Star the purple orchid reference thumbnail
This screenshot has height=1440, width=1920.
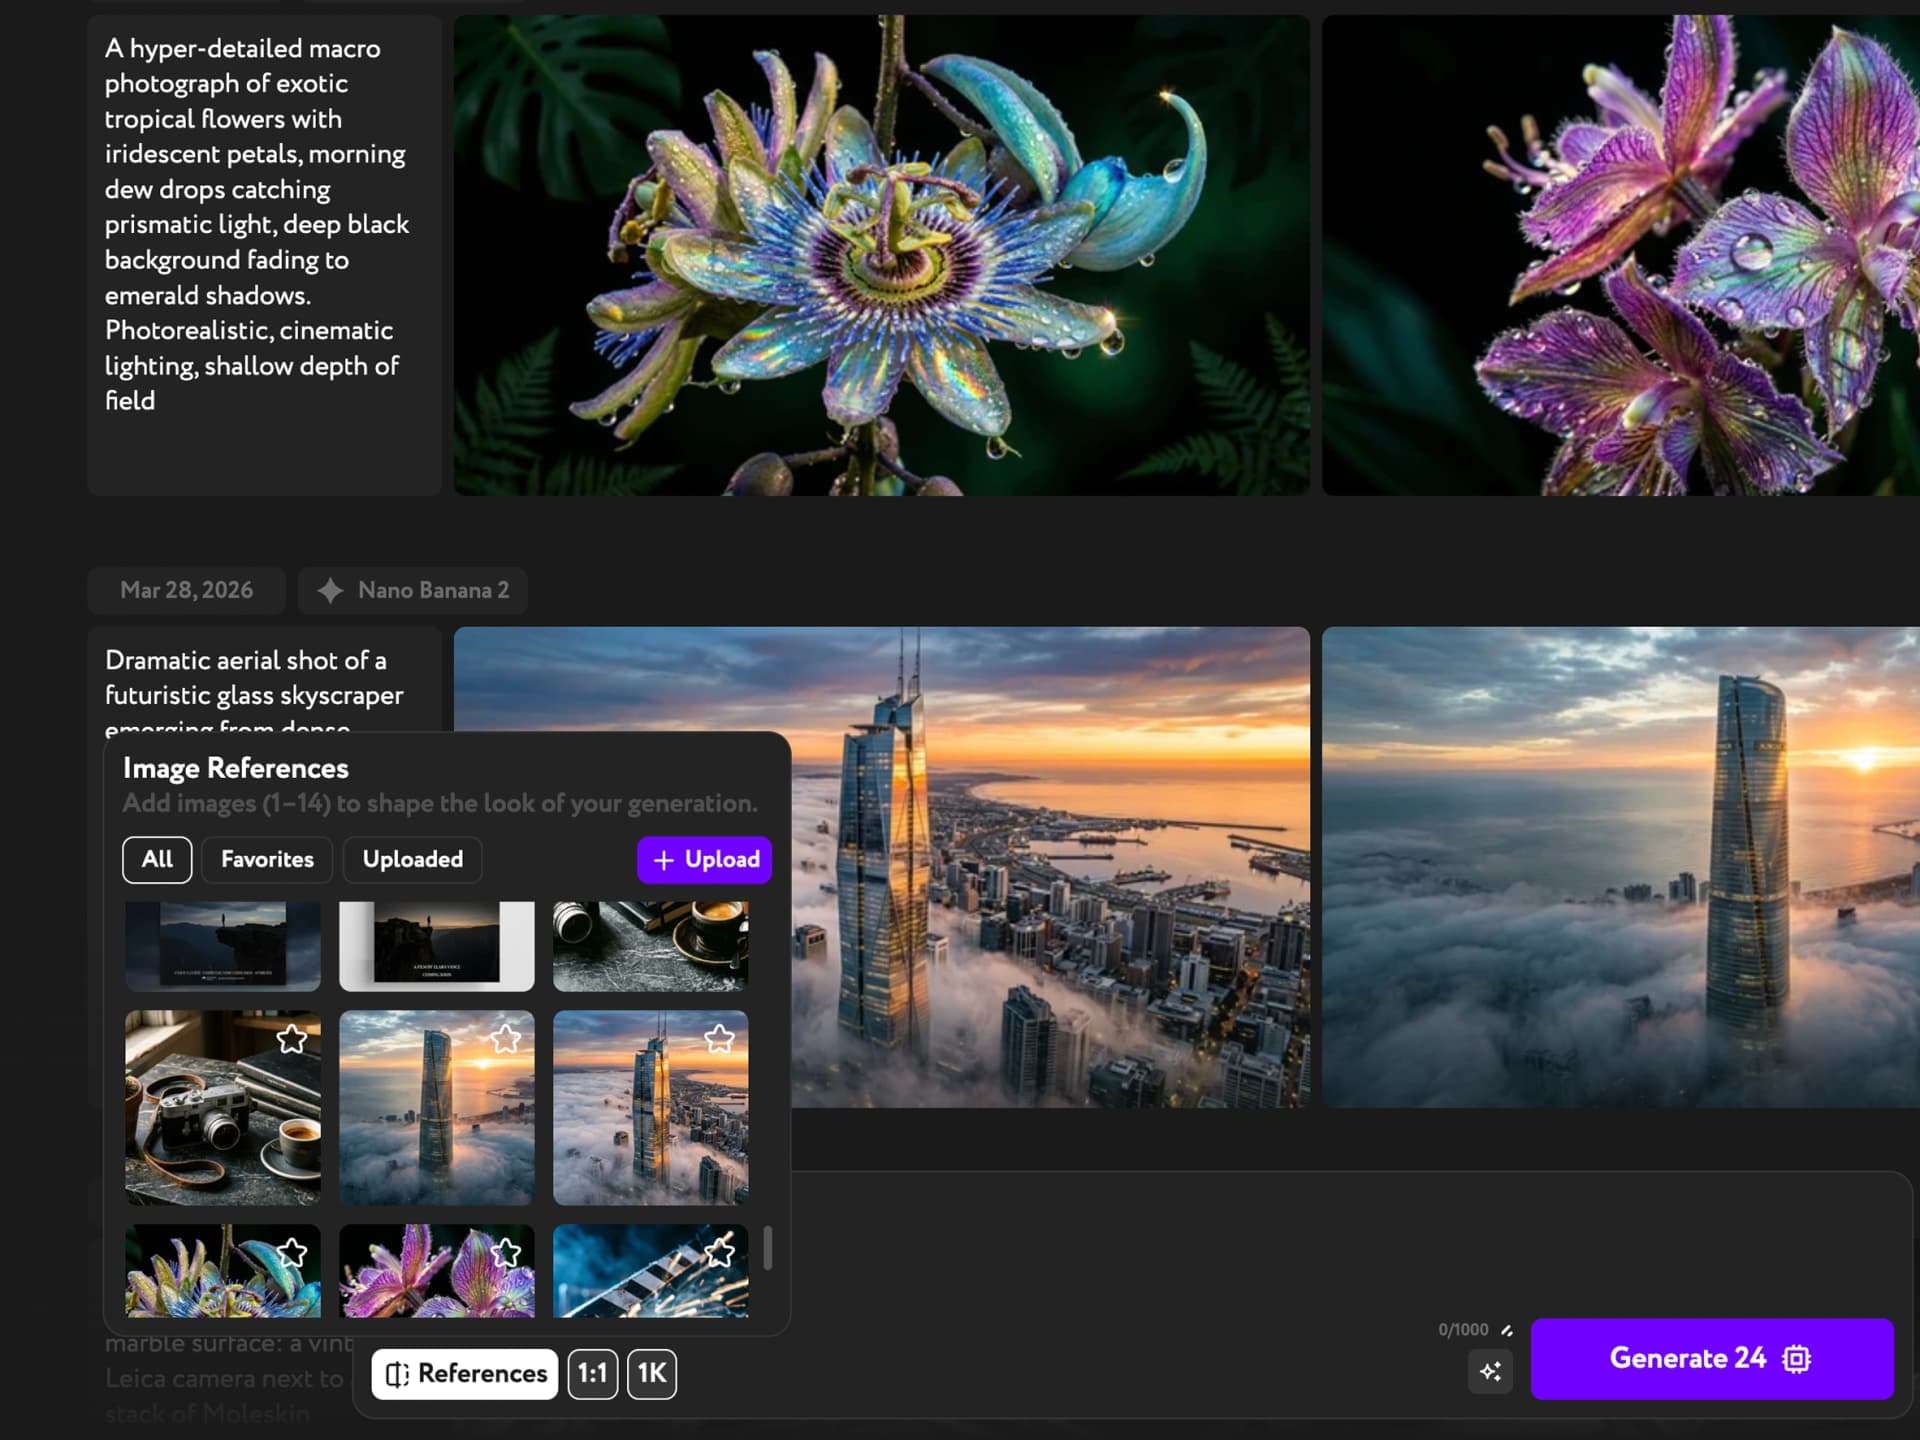[x=505, y=1251]
